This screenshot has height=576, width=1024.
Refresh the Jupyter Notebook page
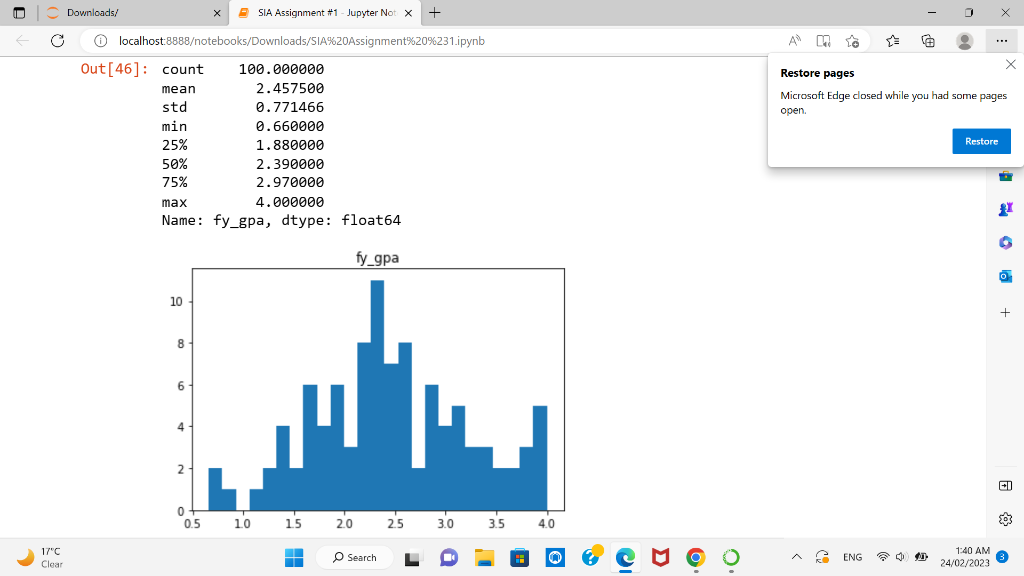(x=58, y=41)
